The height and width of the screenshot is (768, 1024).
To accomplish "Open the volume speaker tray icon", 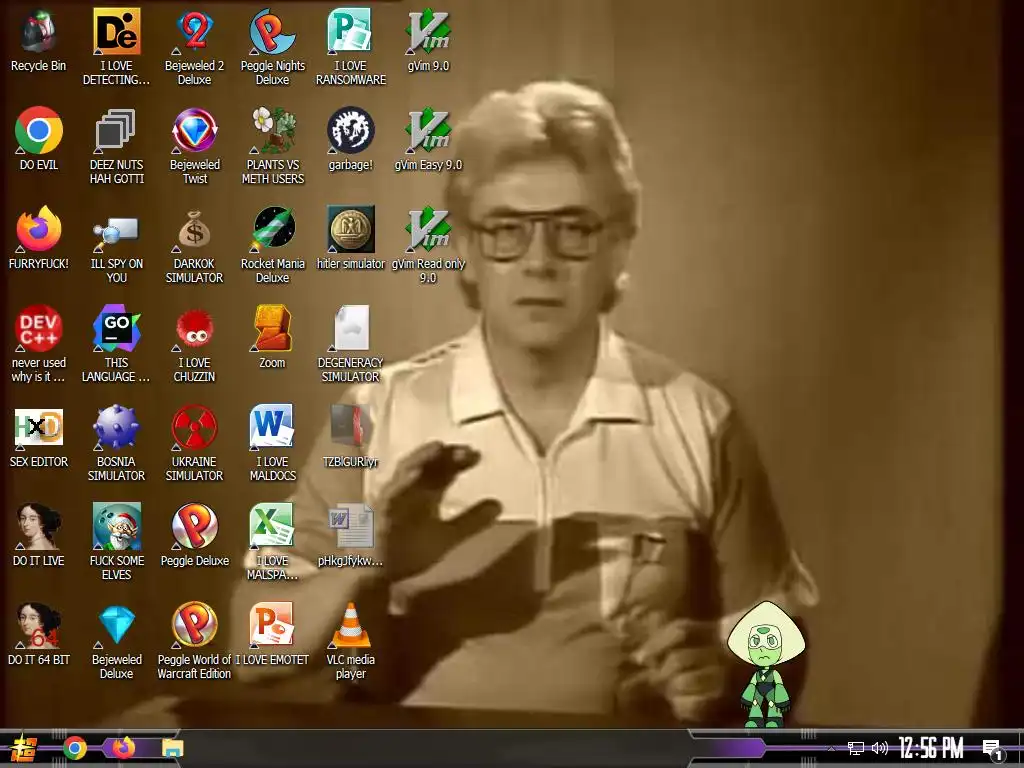I will point(880,748).
